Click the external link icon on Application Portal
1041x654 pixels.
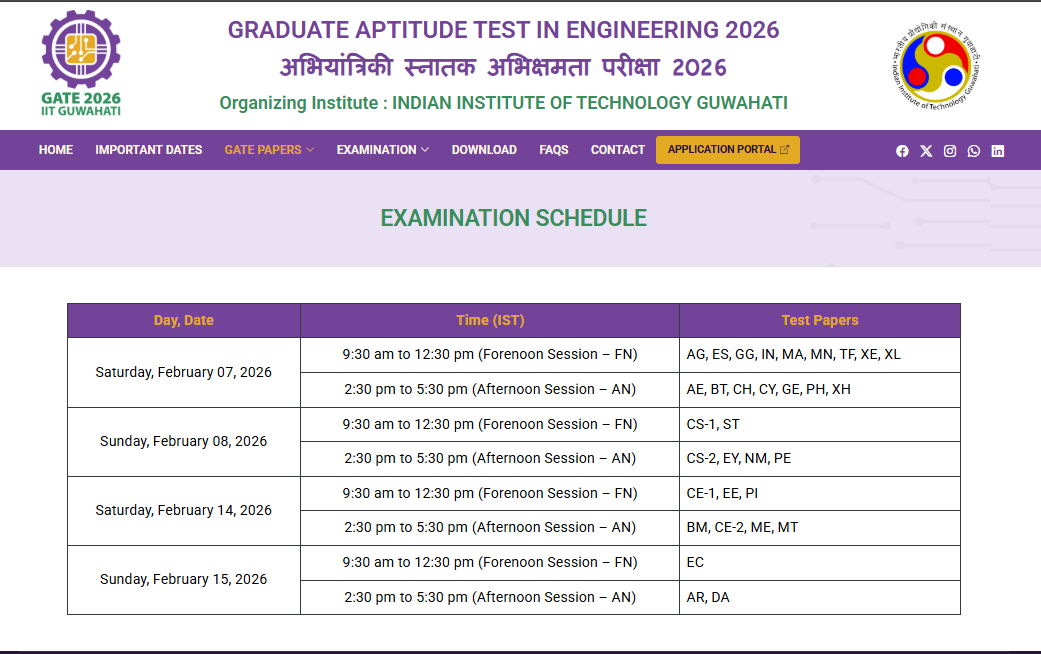pyautogui.click(x=784, y=150)
